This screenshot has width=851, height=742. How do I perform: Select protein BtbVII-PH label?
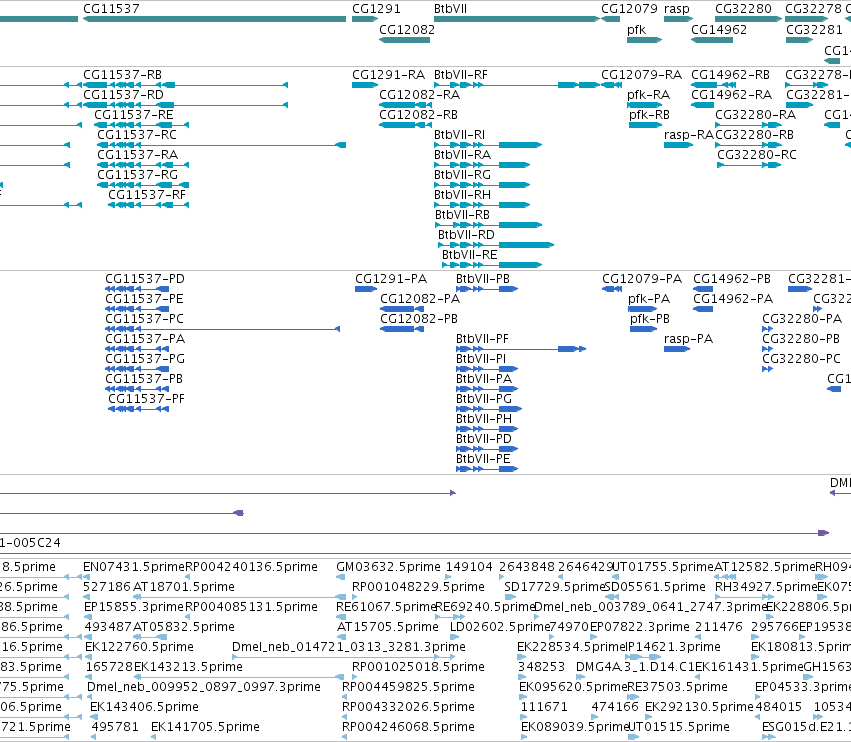click(484, 419)
